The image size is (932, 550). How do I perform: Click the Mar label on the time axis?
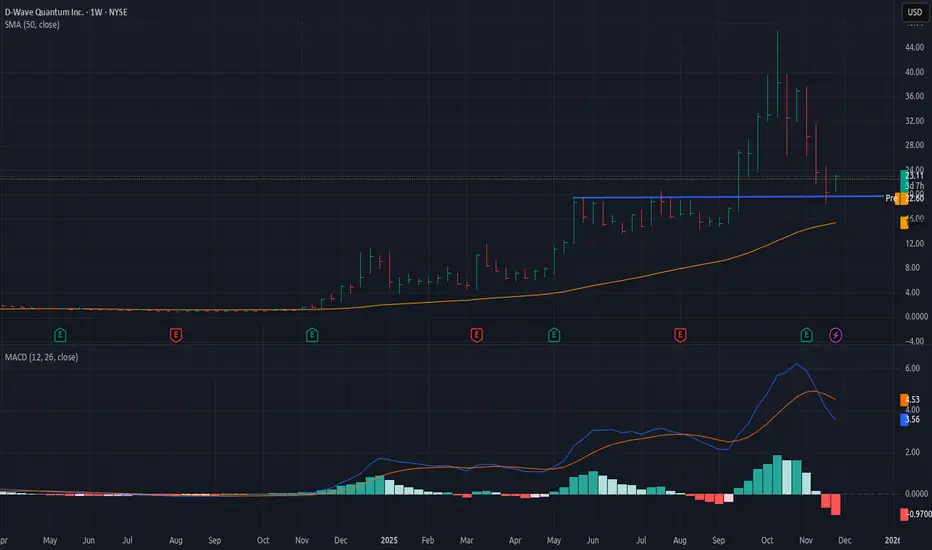467,540
